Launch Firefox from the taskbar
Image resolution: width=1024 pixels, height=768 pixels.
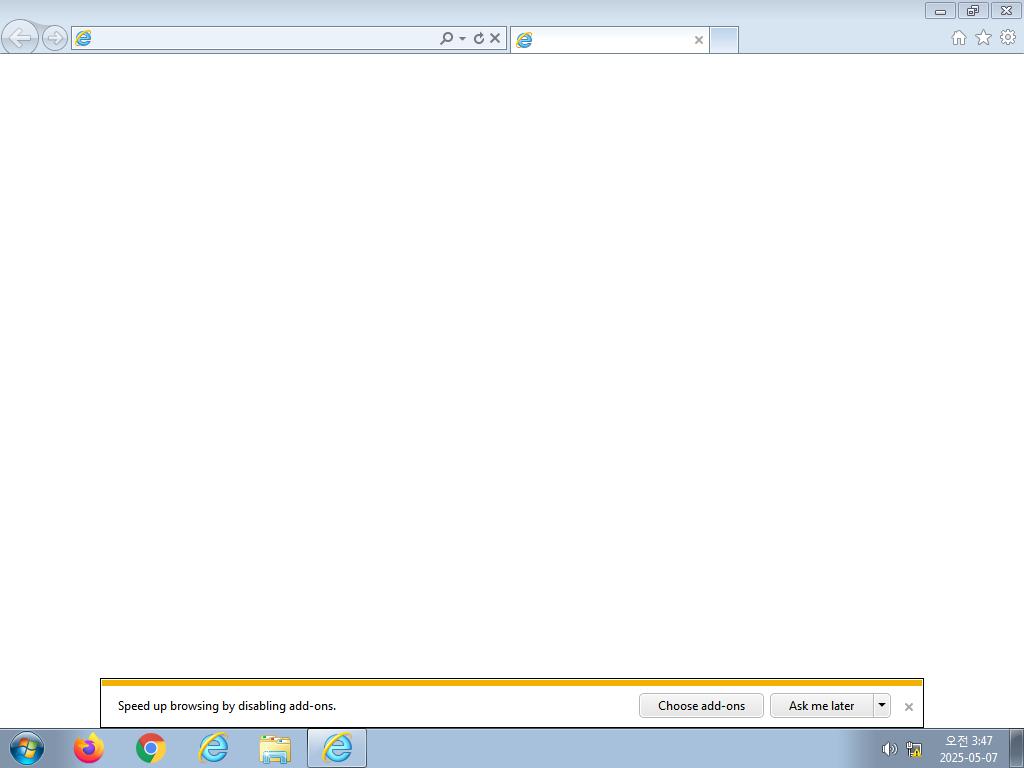pyautogui.click(x=89, y=748)
